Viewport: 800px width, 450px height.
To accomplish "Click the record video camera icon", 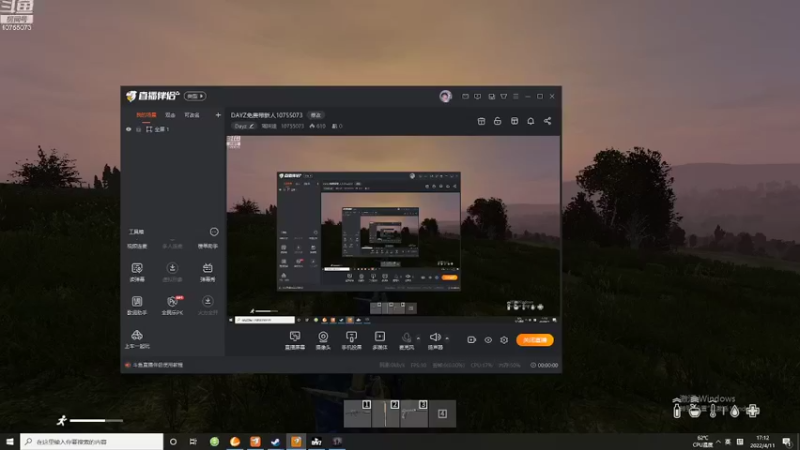I will [x=471, y=340].
